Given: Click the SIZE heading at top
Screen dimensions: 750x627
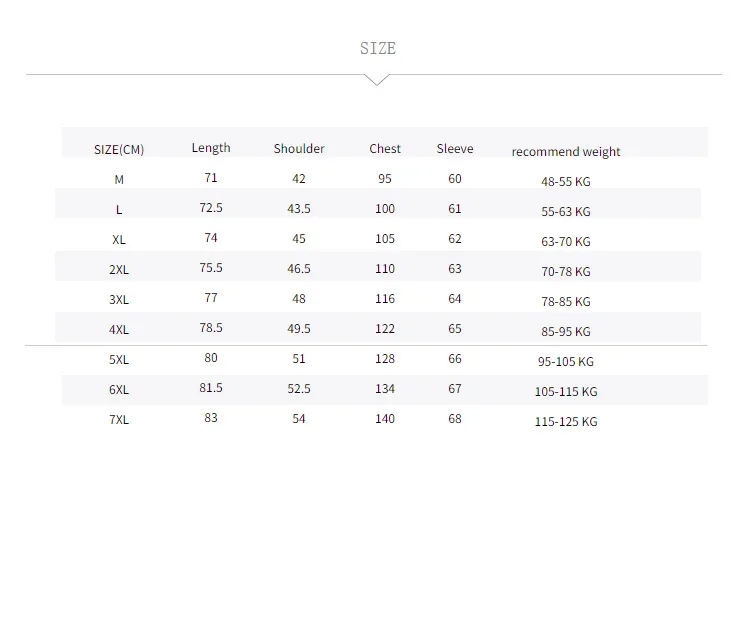Looking at the screenshot, I should pos(378,48).
